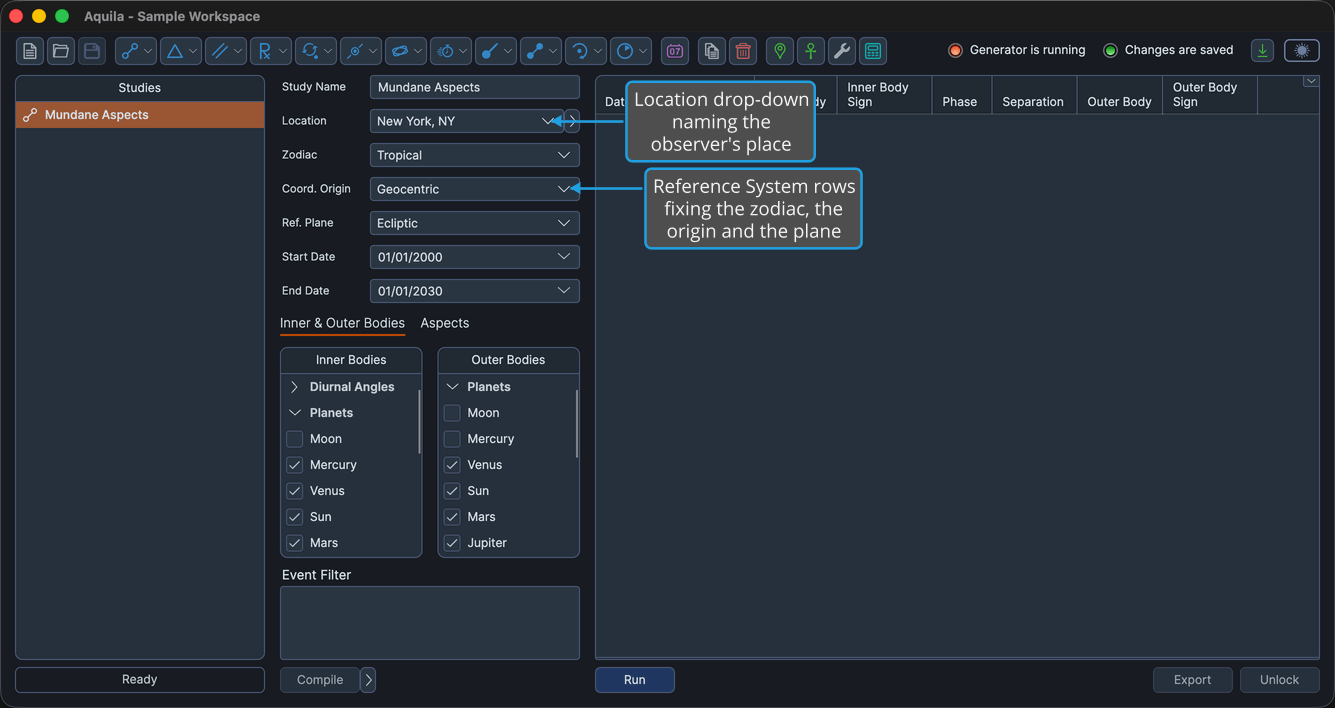The width and height of the screenshot is (1335, 708).
Task: Open the Zodiac Tropical drop-down
Action: (x=475, y=155)
